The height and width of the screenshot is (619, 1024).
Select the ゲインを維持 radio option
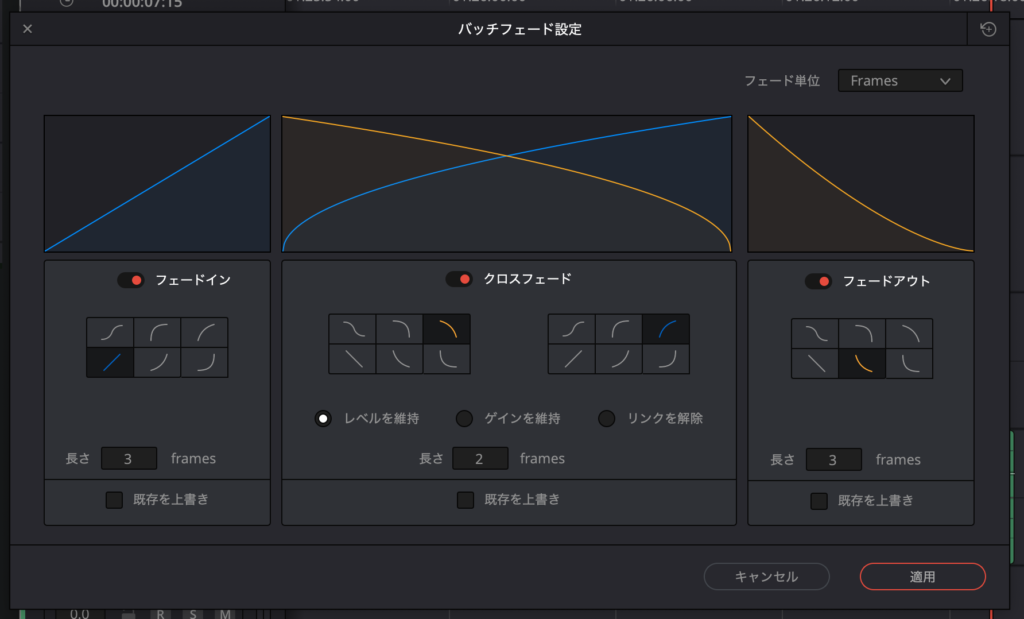[x=464, y=418]
